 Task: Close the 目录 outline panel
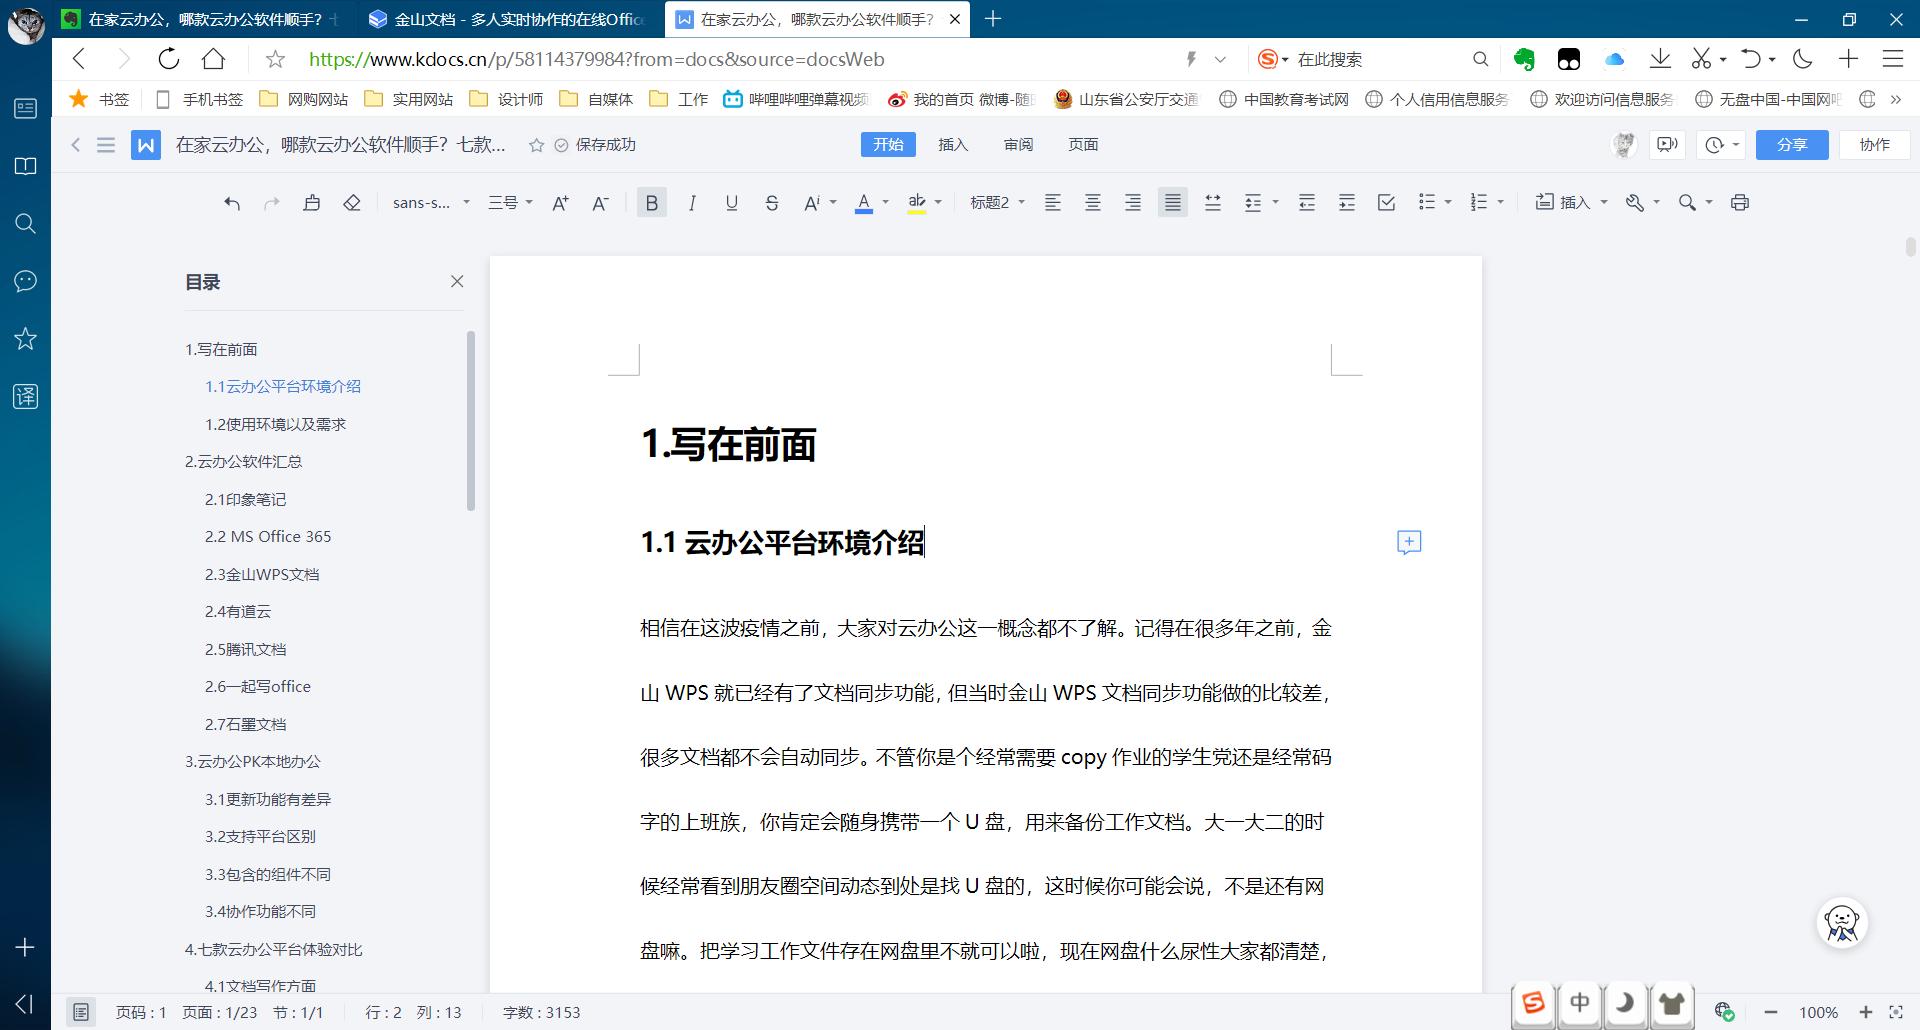pyautogui.click(x=457, y=281)
